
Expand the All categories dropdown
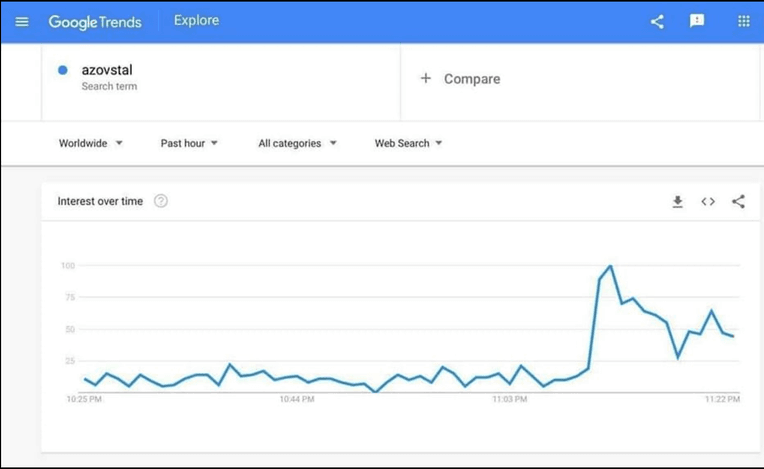[x=297, y=143]
